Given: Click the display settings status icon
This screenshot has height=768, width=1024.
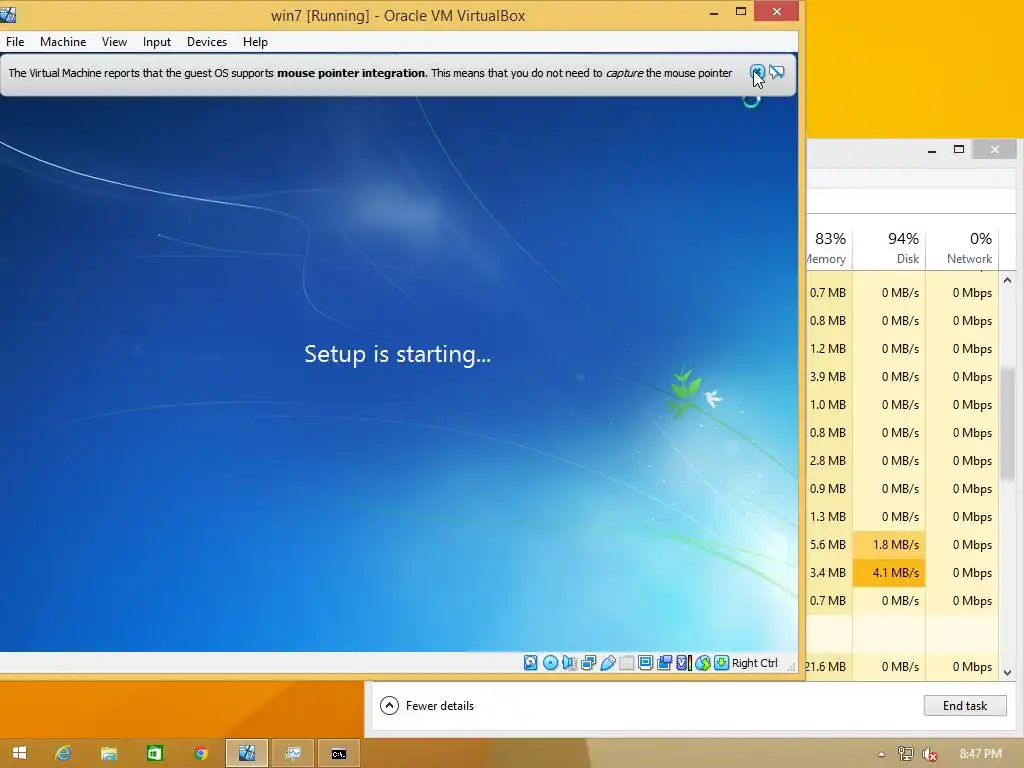Looking at the screenshot, I should click(645, 663).
